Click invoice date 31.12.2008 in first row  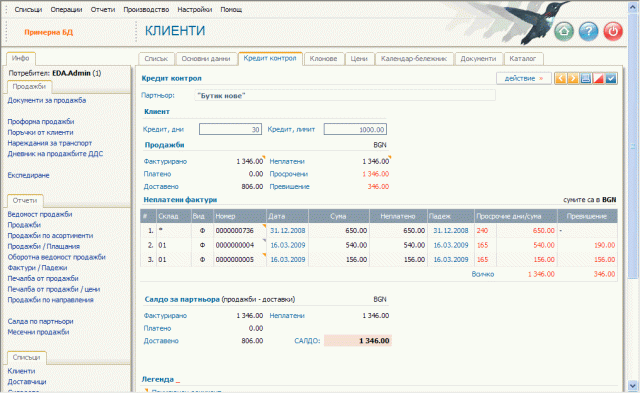point(287,231)
